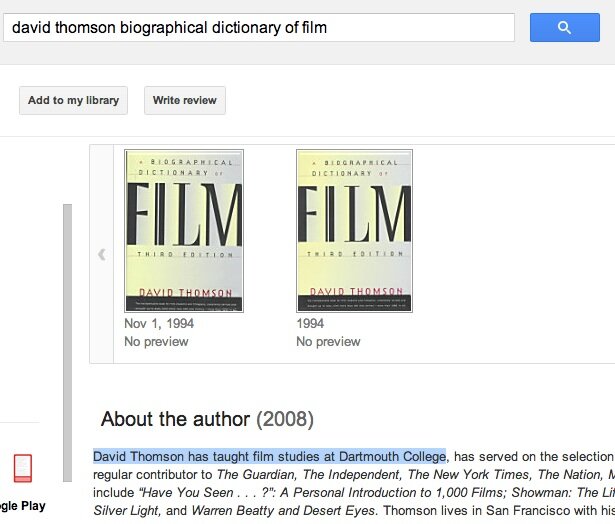Open the Nov 1, 1994 edition cover
Image resolution: width=615 pixels, height=524 pixels.
pos(184,230)
